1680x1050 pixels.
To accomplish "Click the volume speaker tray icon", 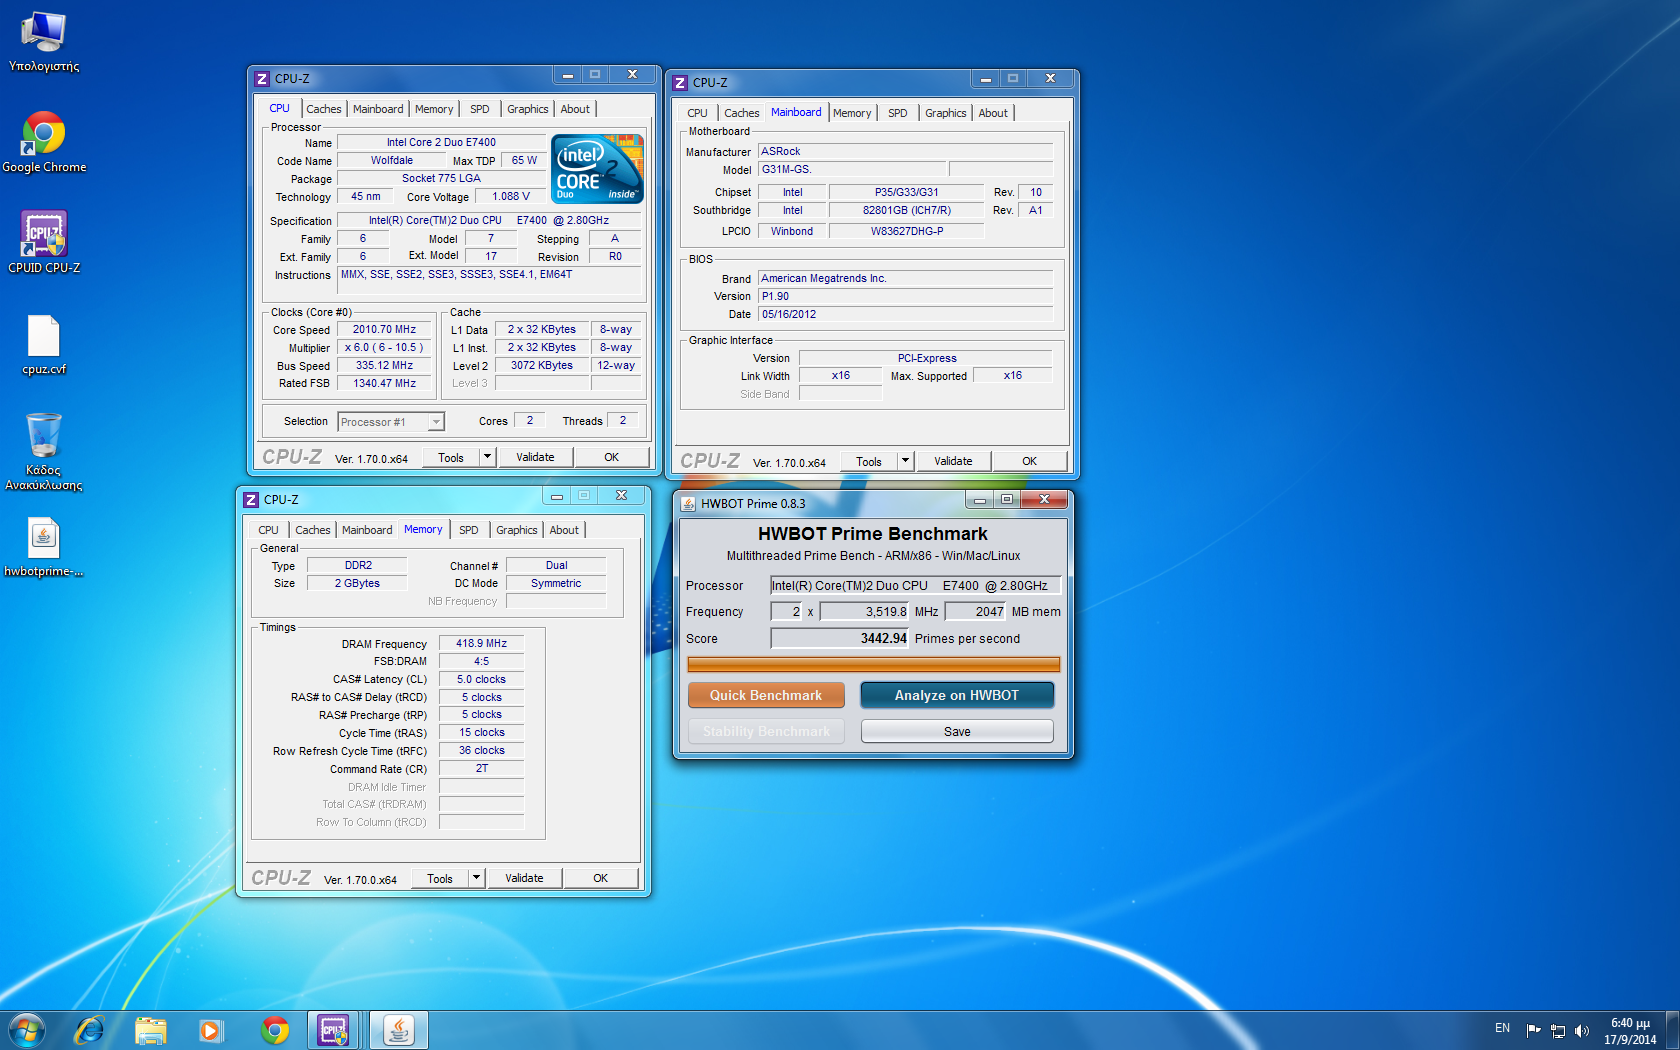I will tap(1582, 1030).
